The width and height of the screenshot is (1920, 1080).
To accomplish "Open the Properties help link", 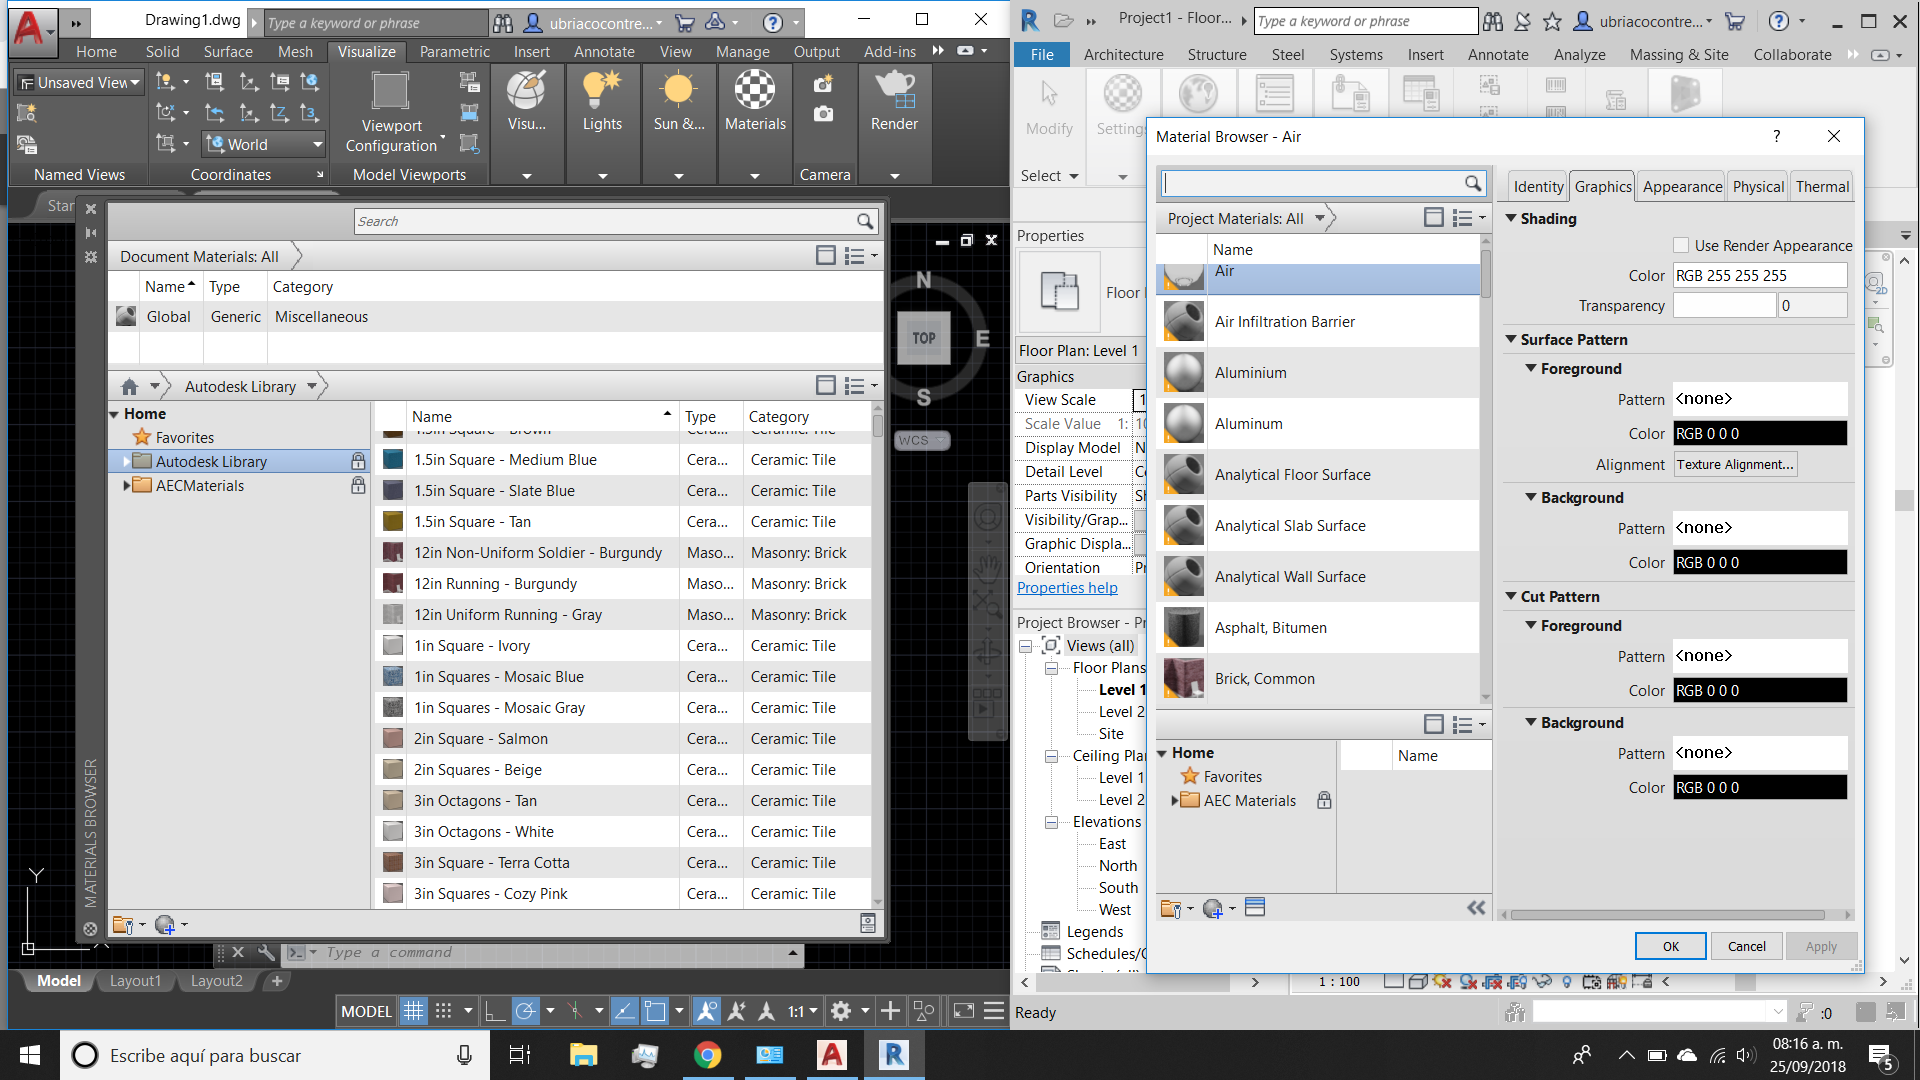I will pos(1067,588).
